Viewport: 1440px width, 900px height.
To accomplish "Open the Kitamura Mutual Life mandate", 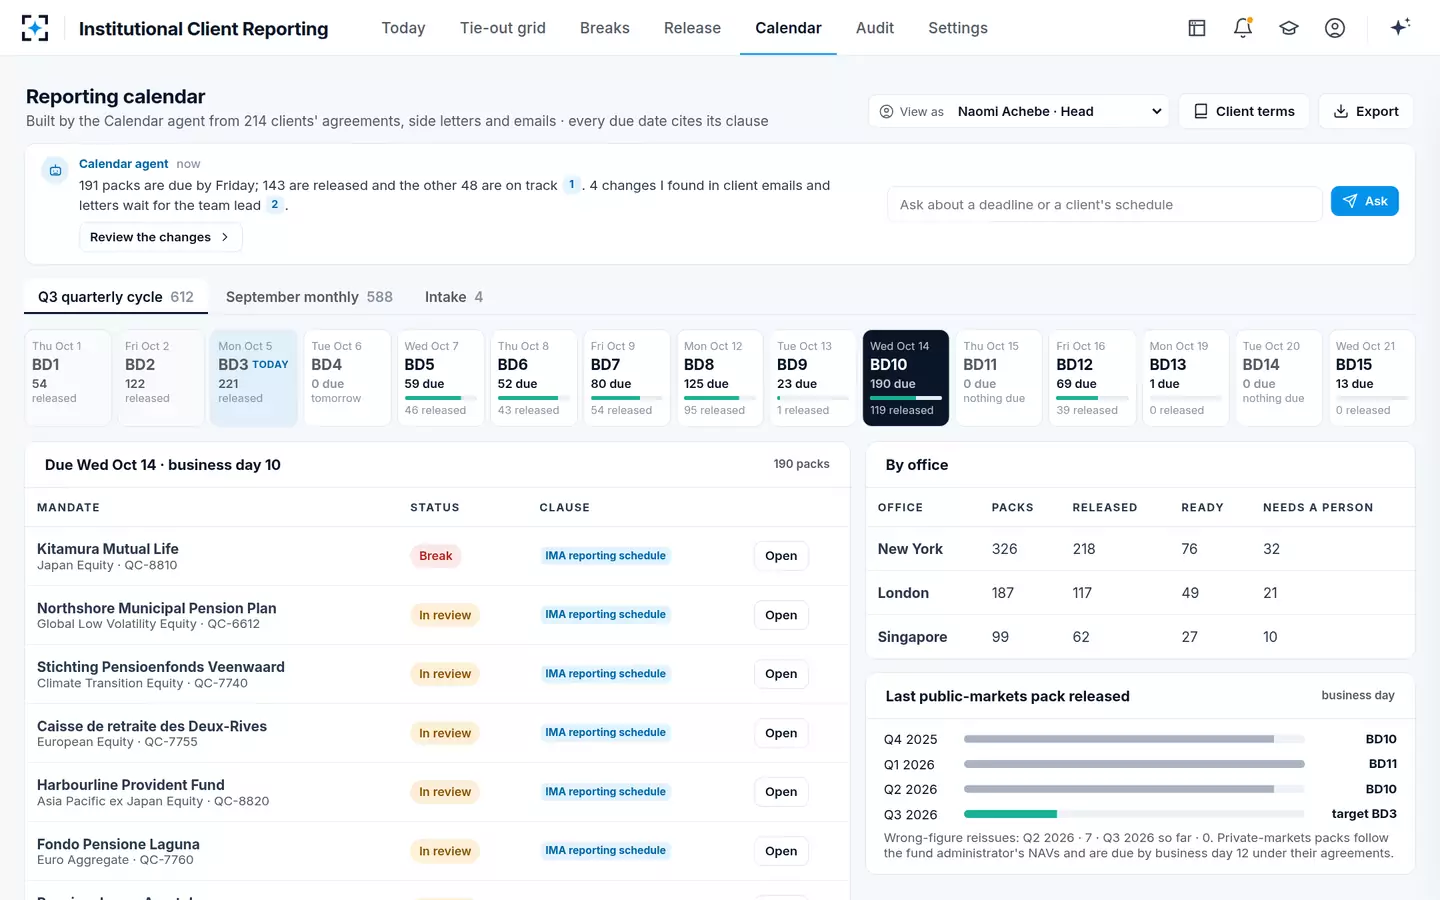I will [781, 556].
